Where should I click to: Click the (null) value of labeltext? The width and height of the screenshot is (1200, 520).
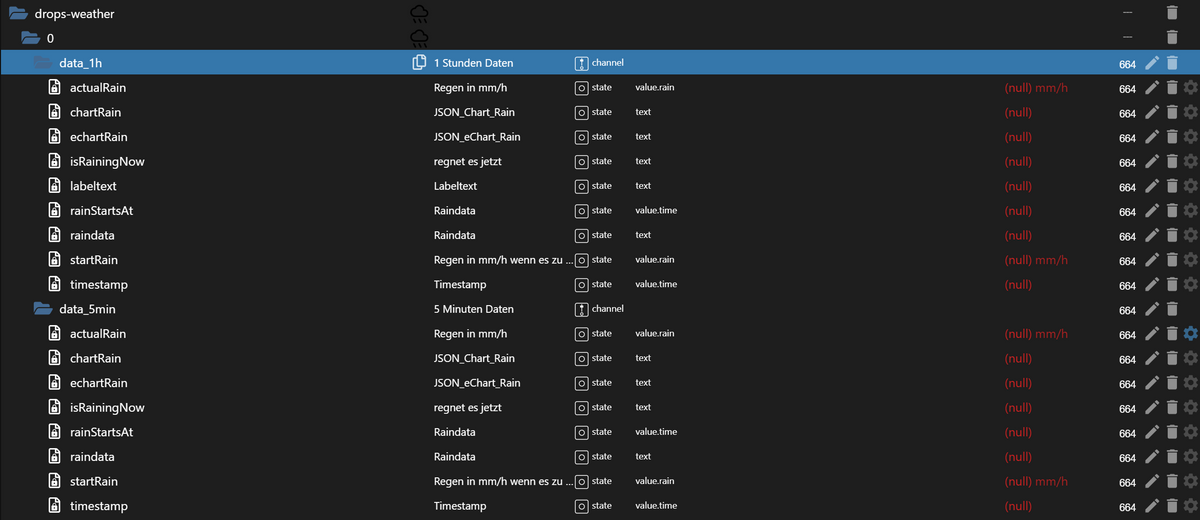click(1018, 186)
